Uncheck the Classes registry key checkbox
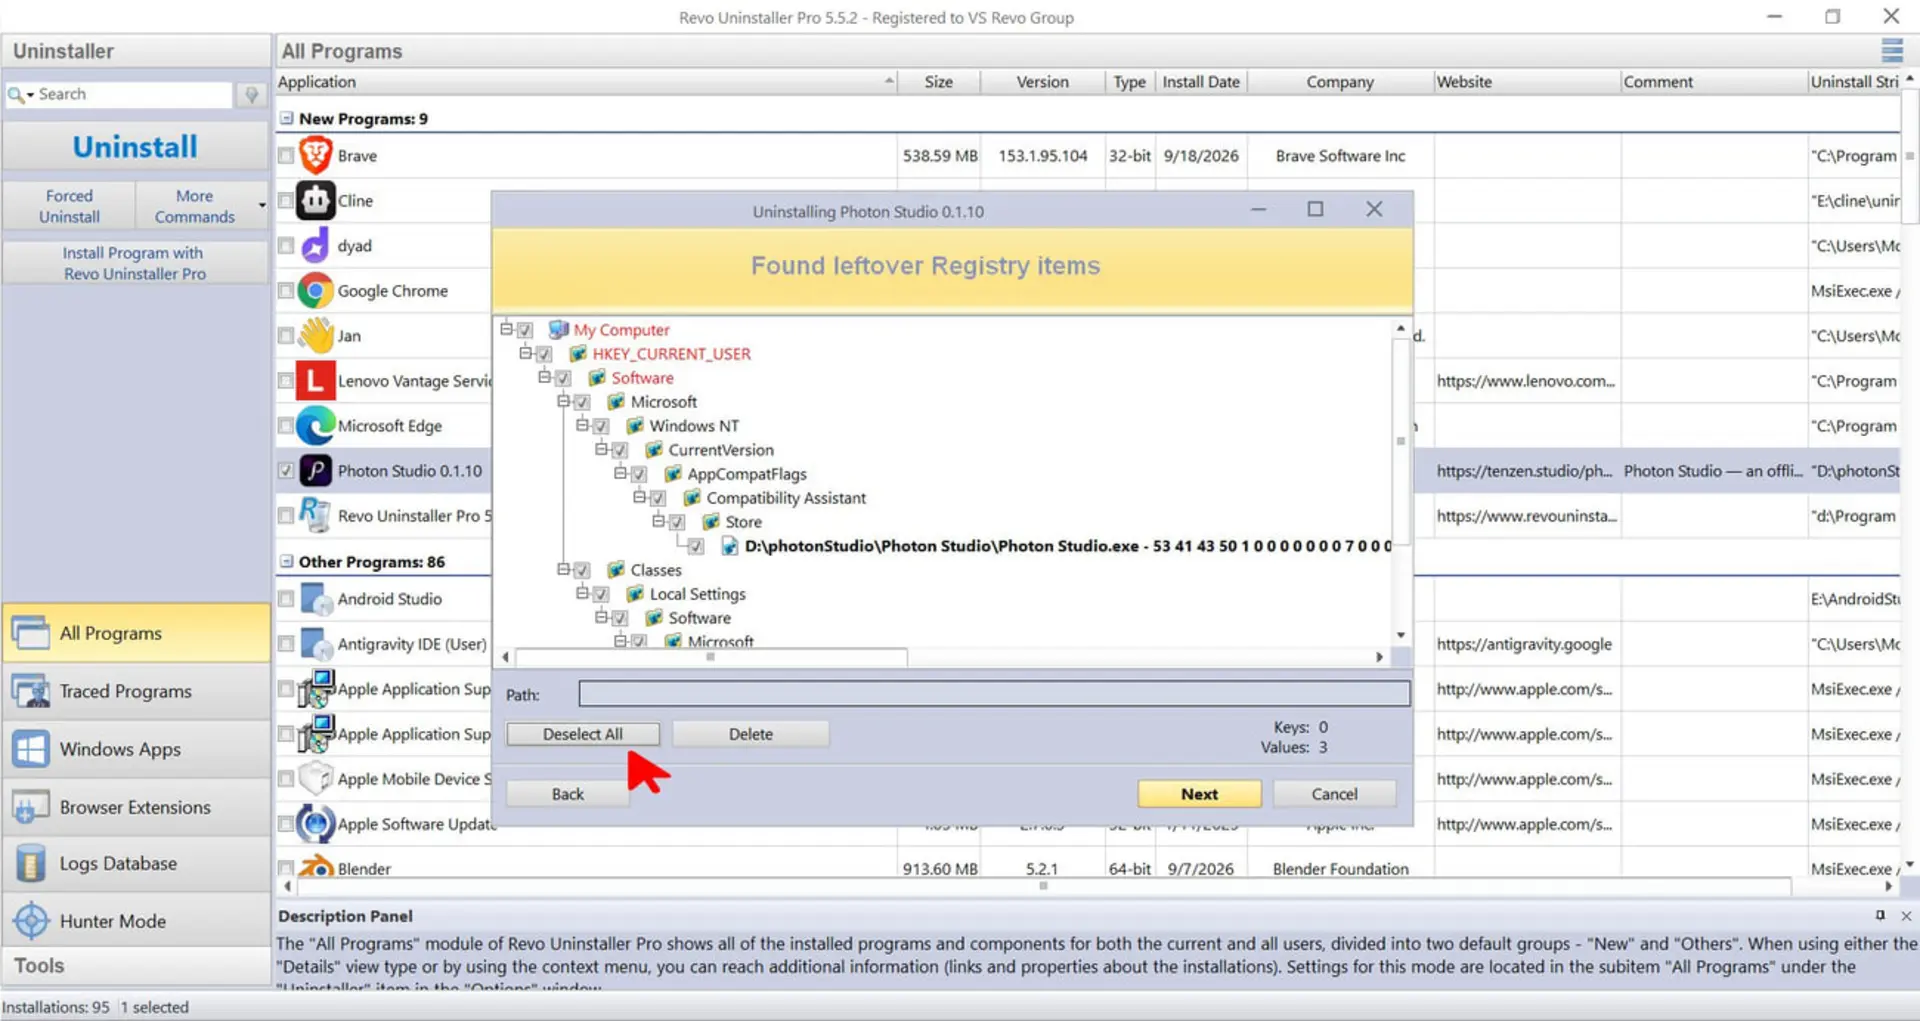 coord(582,570)
